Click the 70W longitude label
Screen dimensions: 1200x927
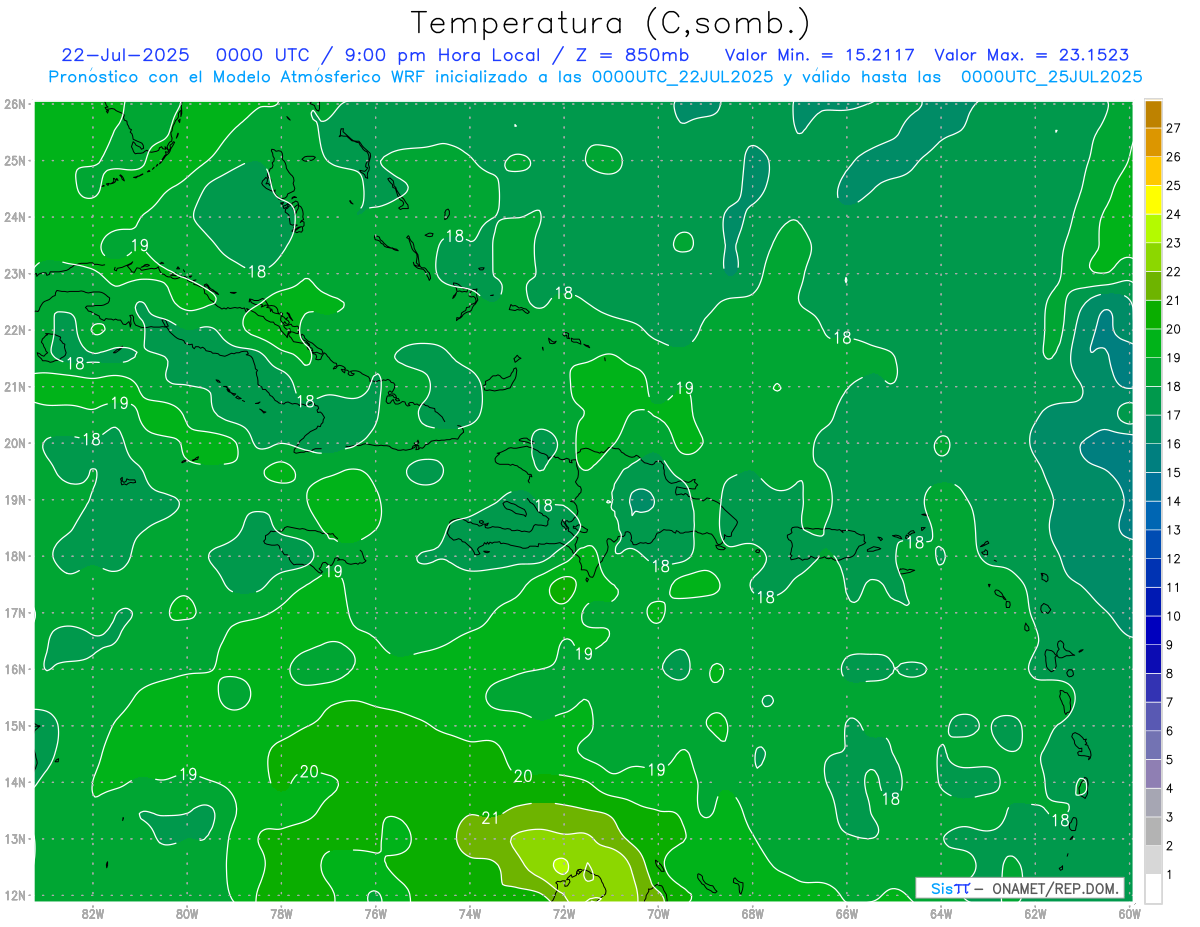(x=658, y=913)
